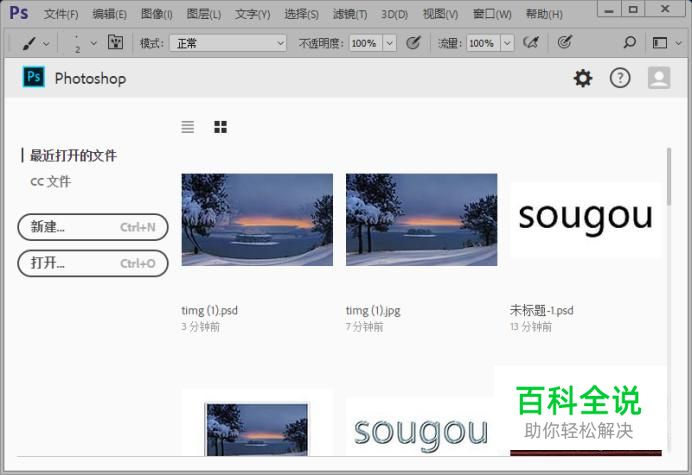This screenshot has width=692, height=475.
Task: Click the file name 未标题-1.psd
Action: [x=542, y=310]
